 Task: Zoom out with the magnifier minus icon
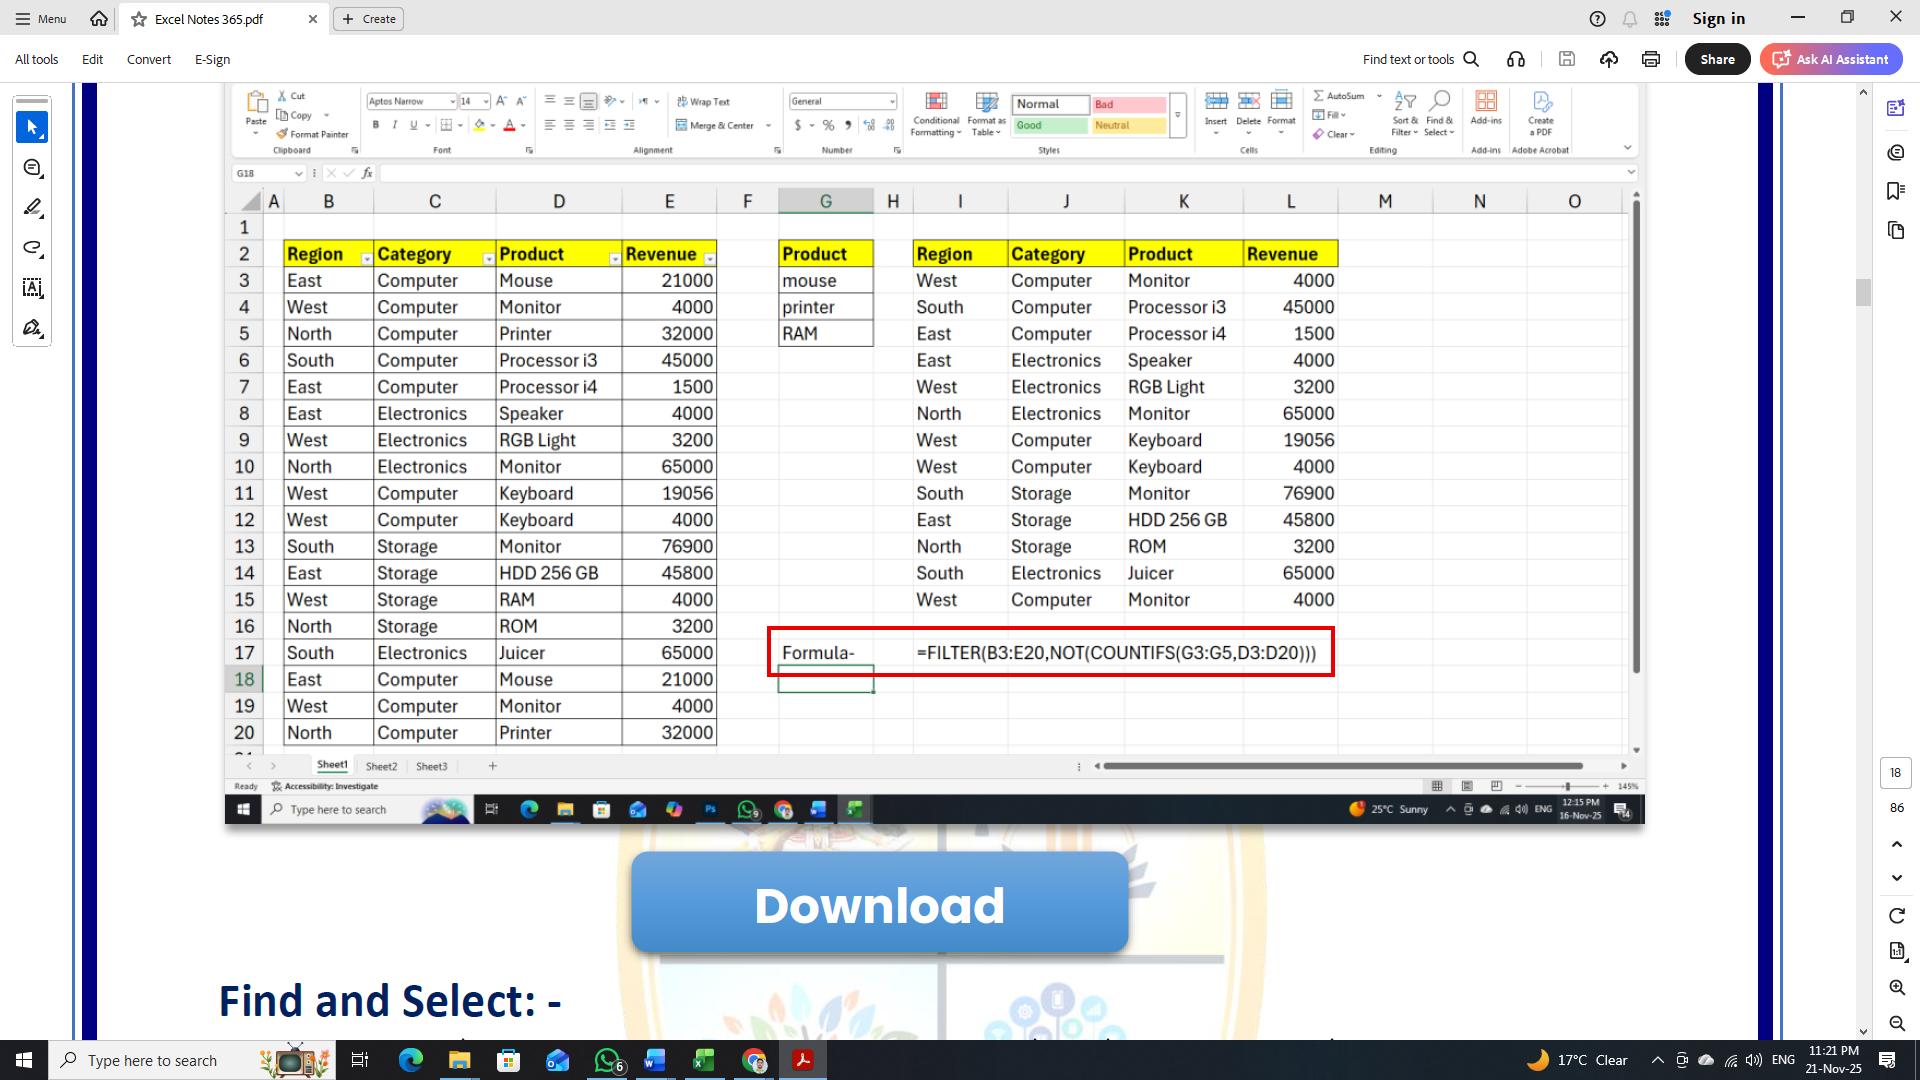click(x=1897, y=1023)
